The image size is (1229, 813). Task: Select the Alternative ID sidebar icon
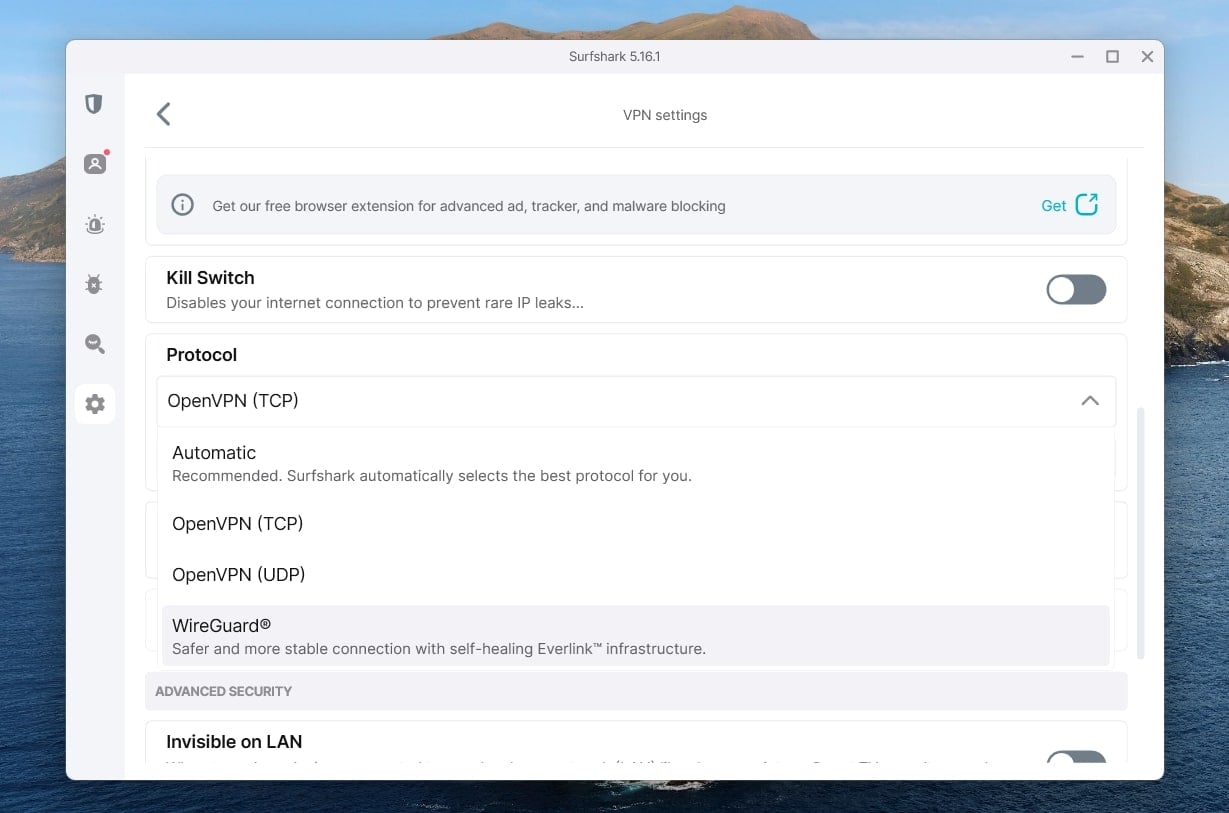coord(94,163)
